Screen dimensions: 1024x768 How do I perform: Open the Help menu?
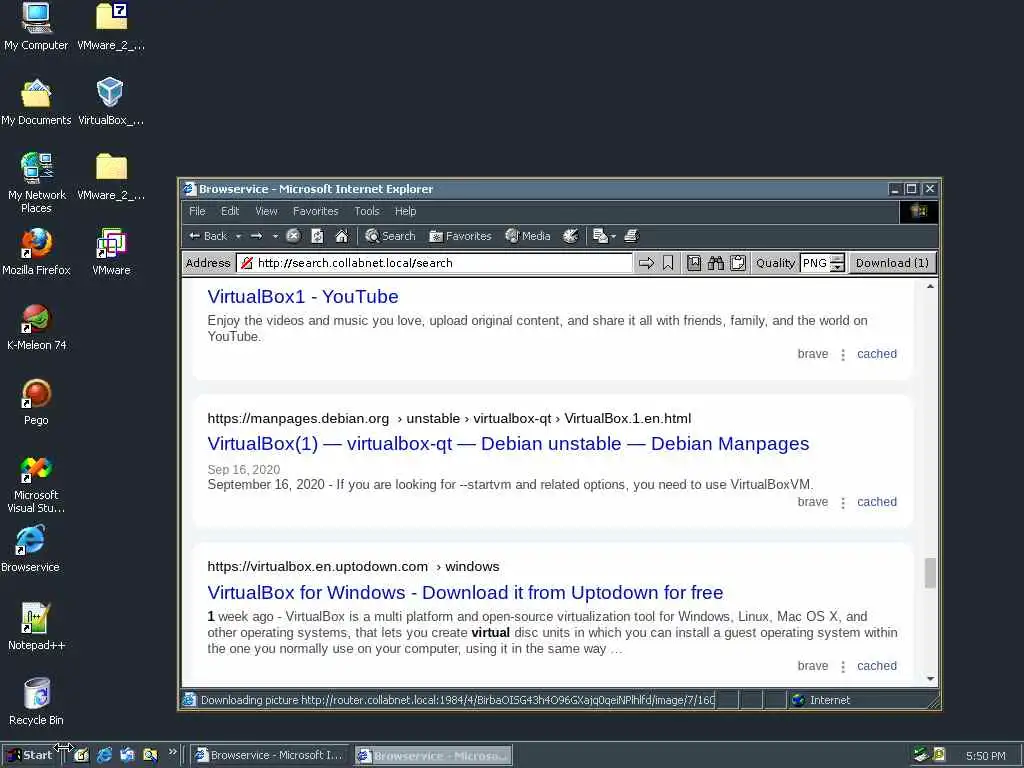point(406,211)
